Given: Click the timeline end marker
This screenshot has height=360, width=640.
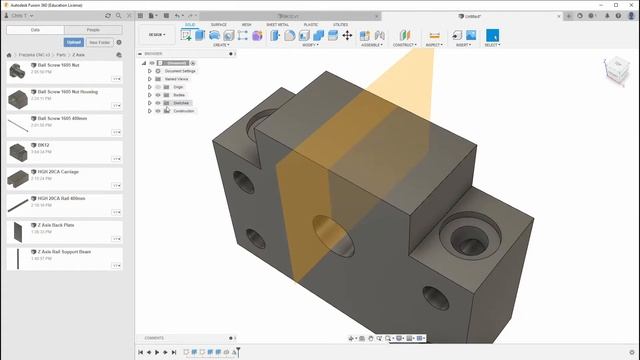Looking at the screenshot, I should click(238, 351).
